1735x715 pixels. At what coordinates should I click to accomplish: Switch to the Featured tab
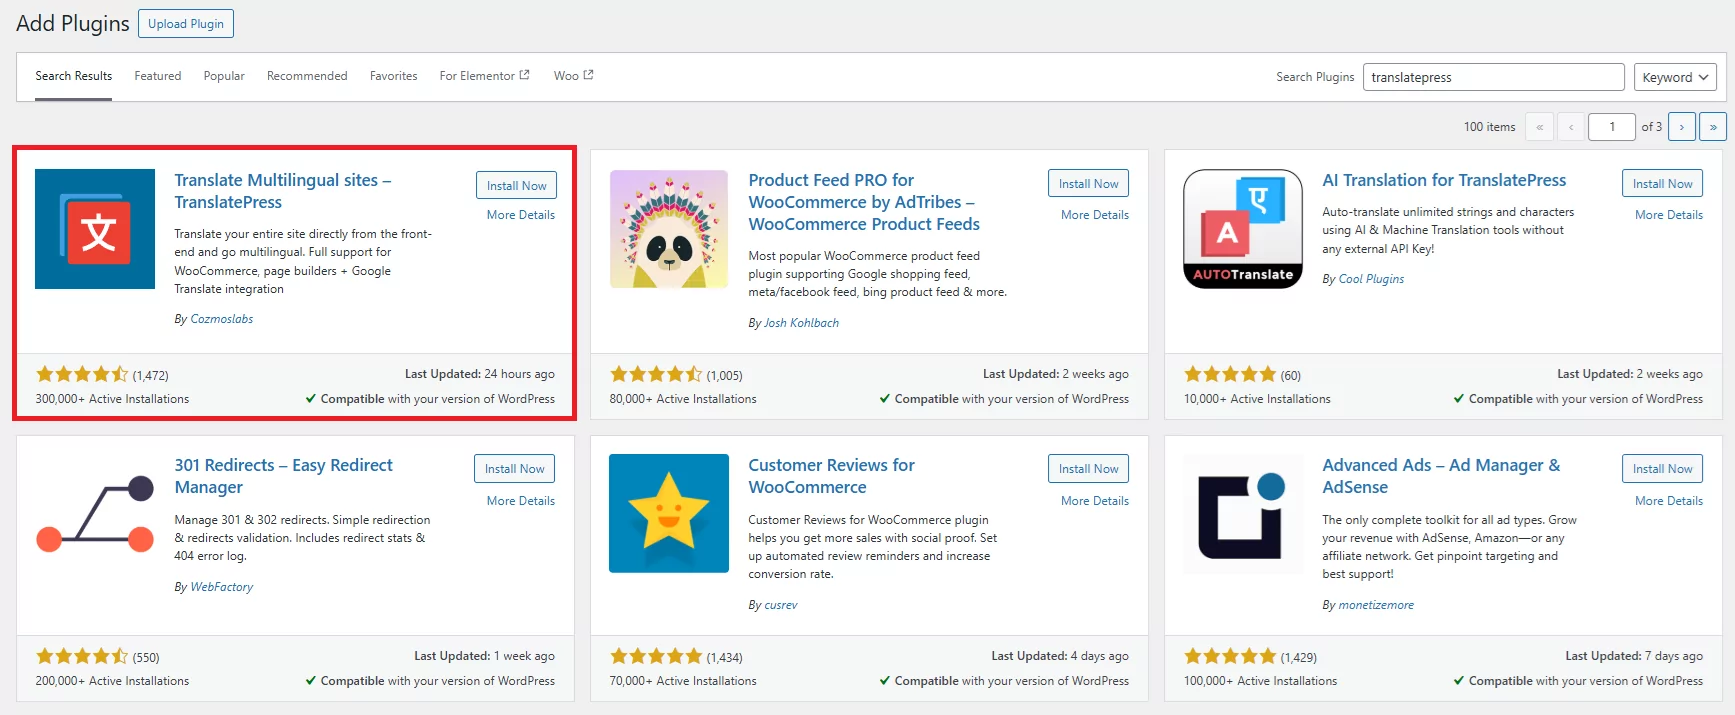click(158, 76)
